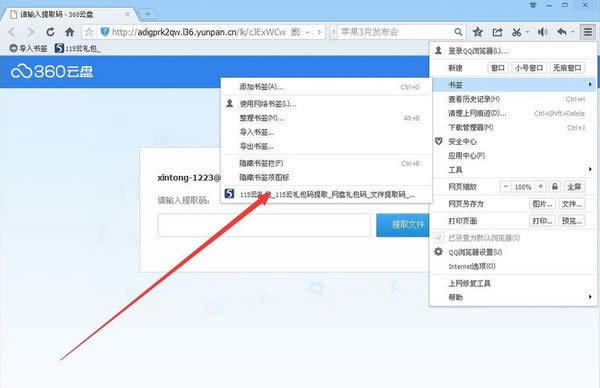Click the browser back arrow

tap(12, 32)
